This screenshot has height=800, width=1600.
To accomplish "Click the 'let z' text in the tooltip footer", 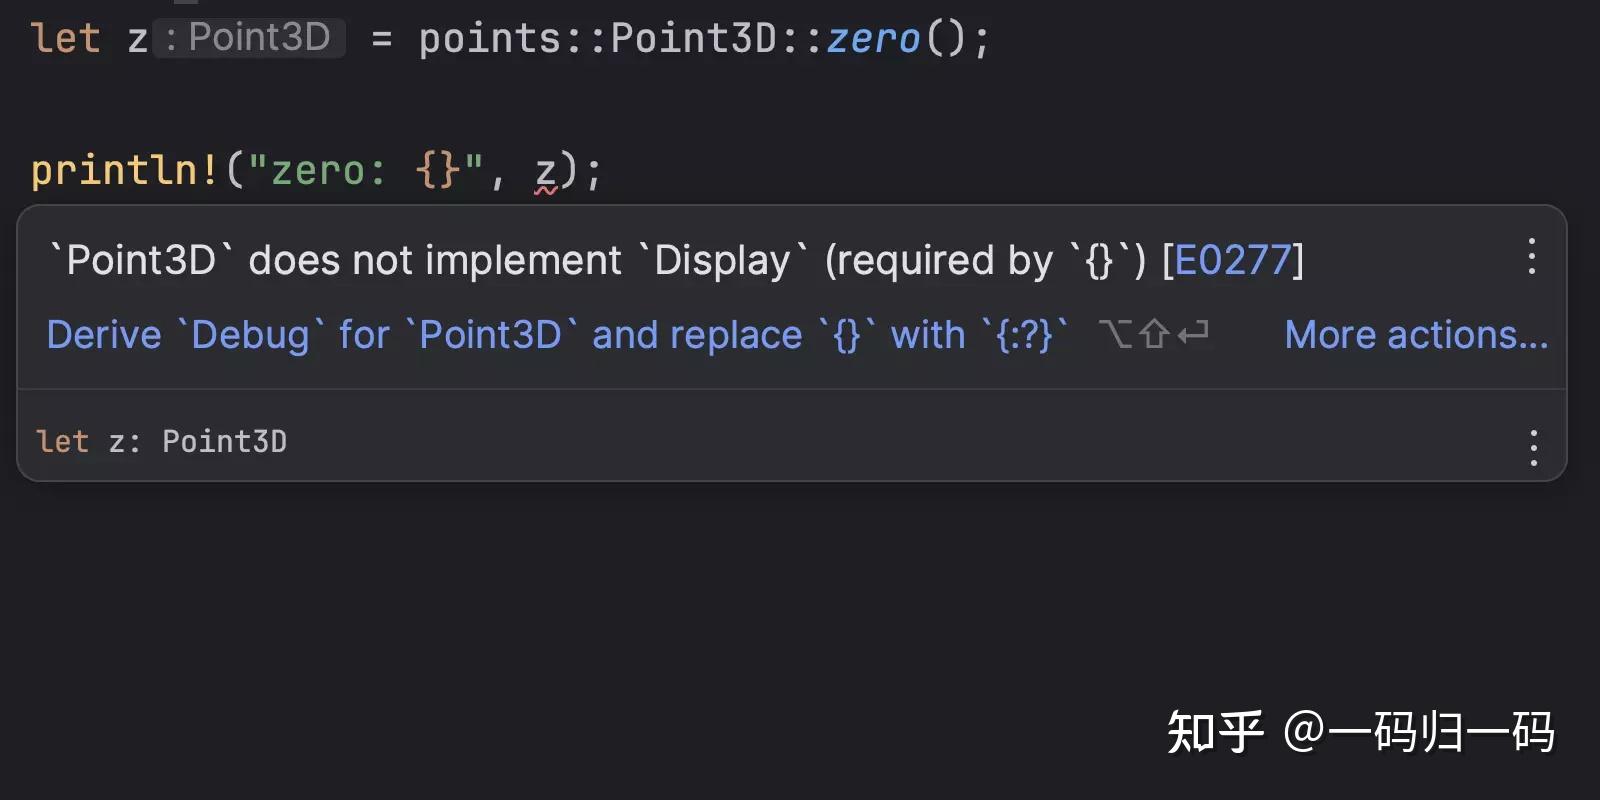I will (x=86, y=441).
